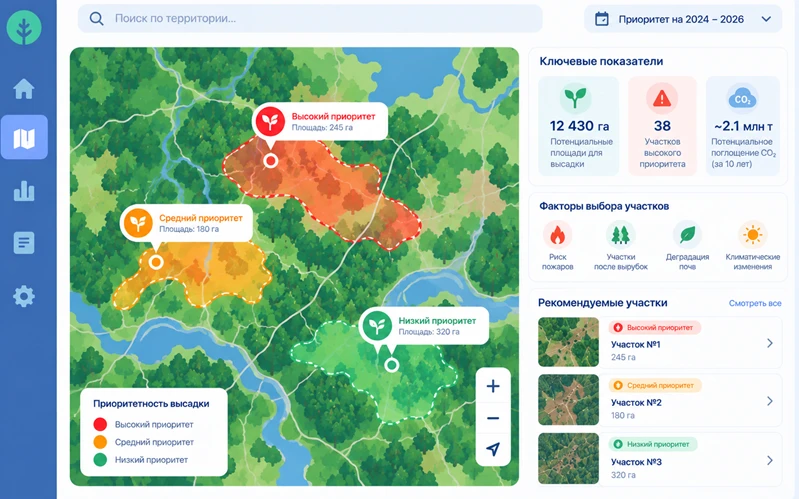Open the reports document sidebar icon
This screenshot has height=499, width=799.
point(24,243)
